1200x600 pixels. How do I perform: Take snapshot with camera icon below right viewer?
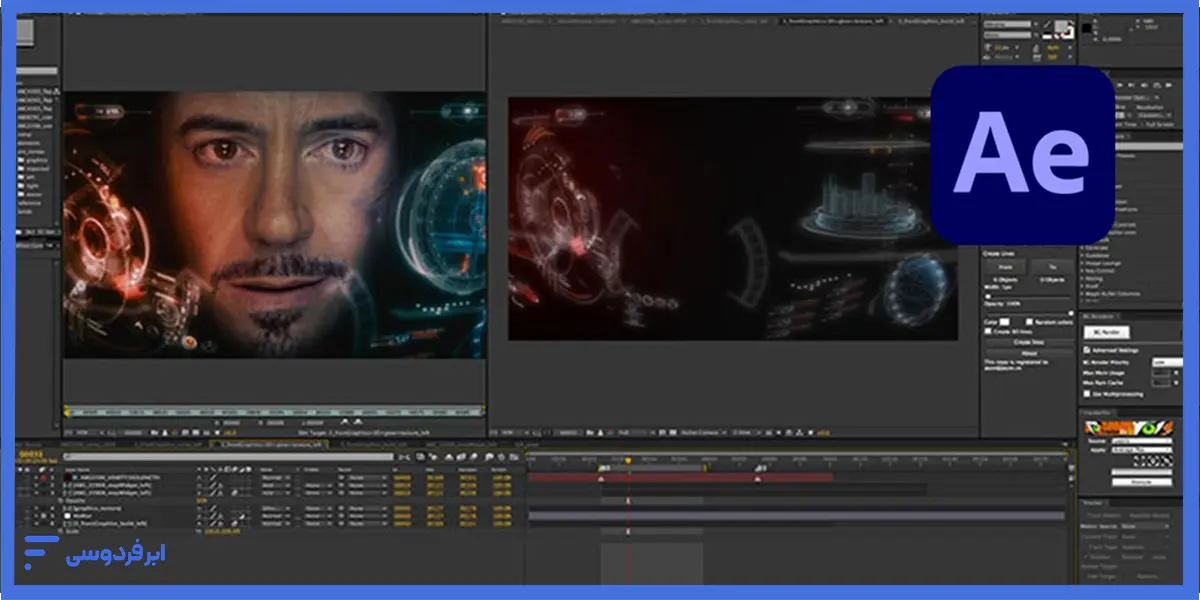589,432
